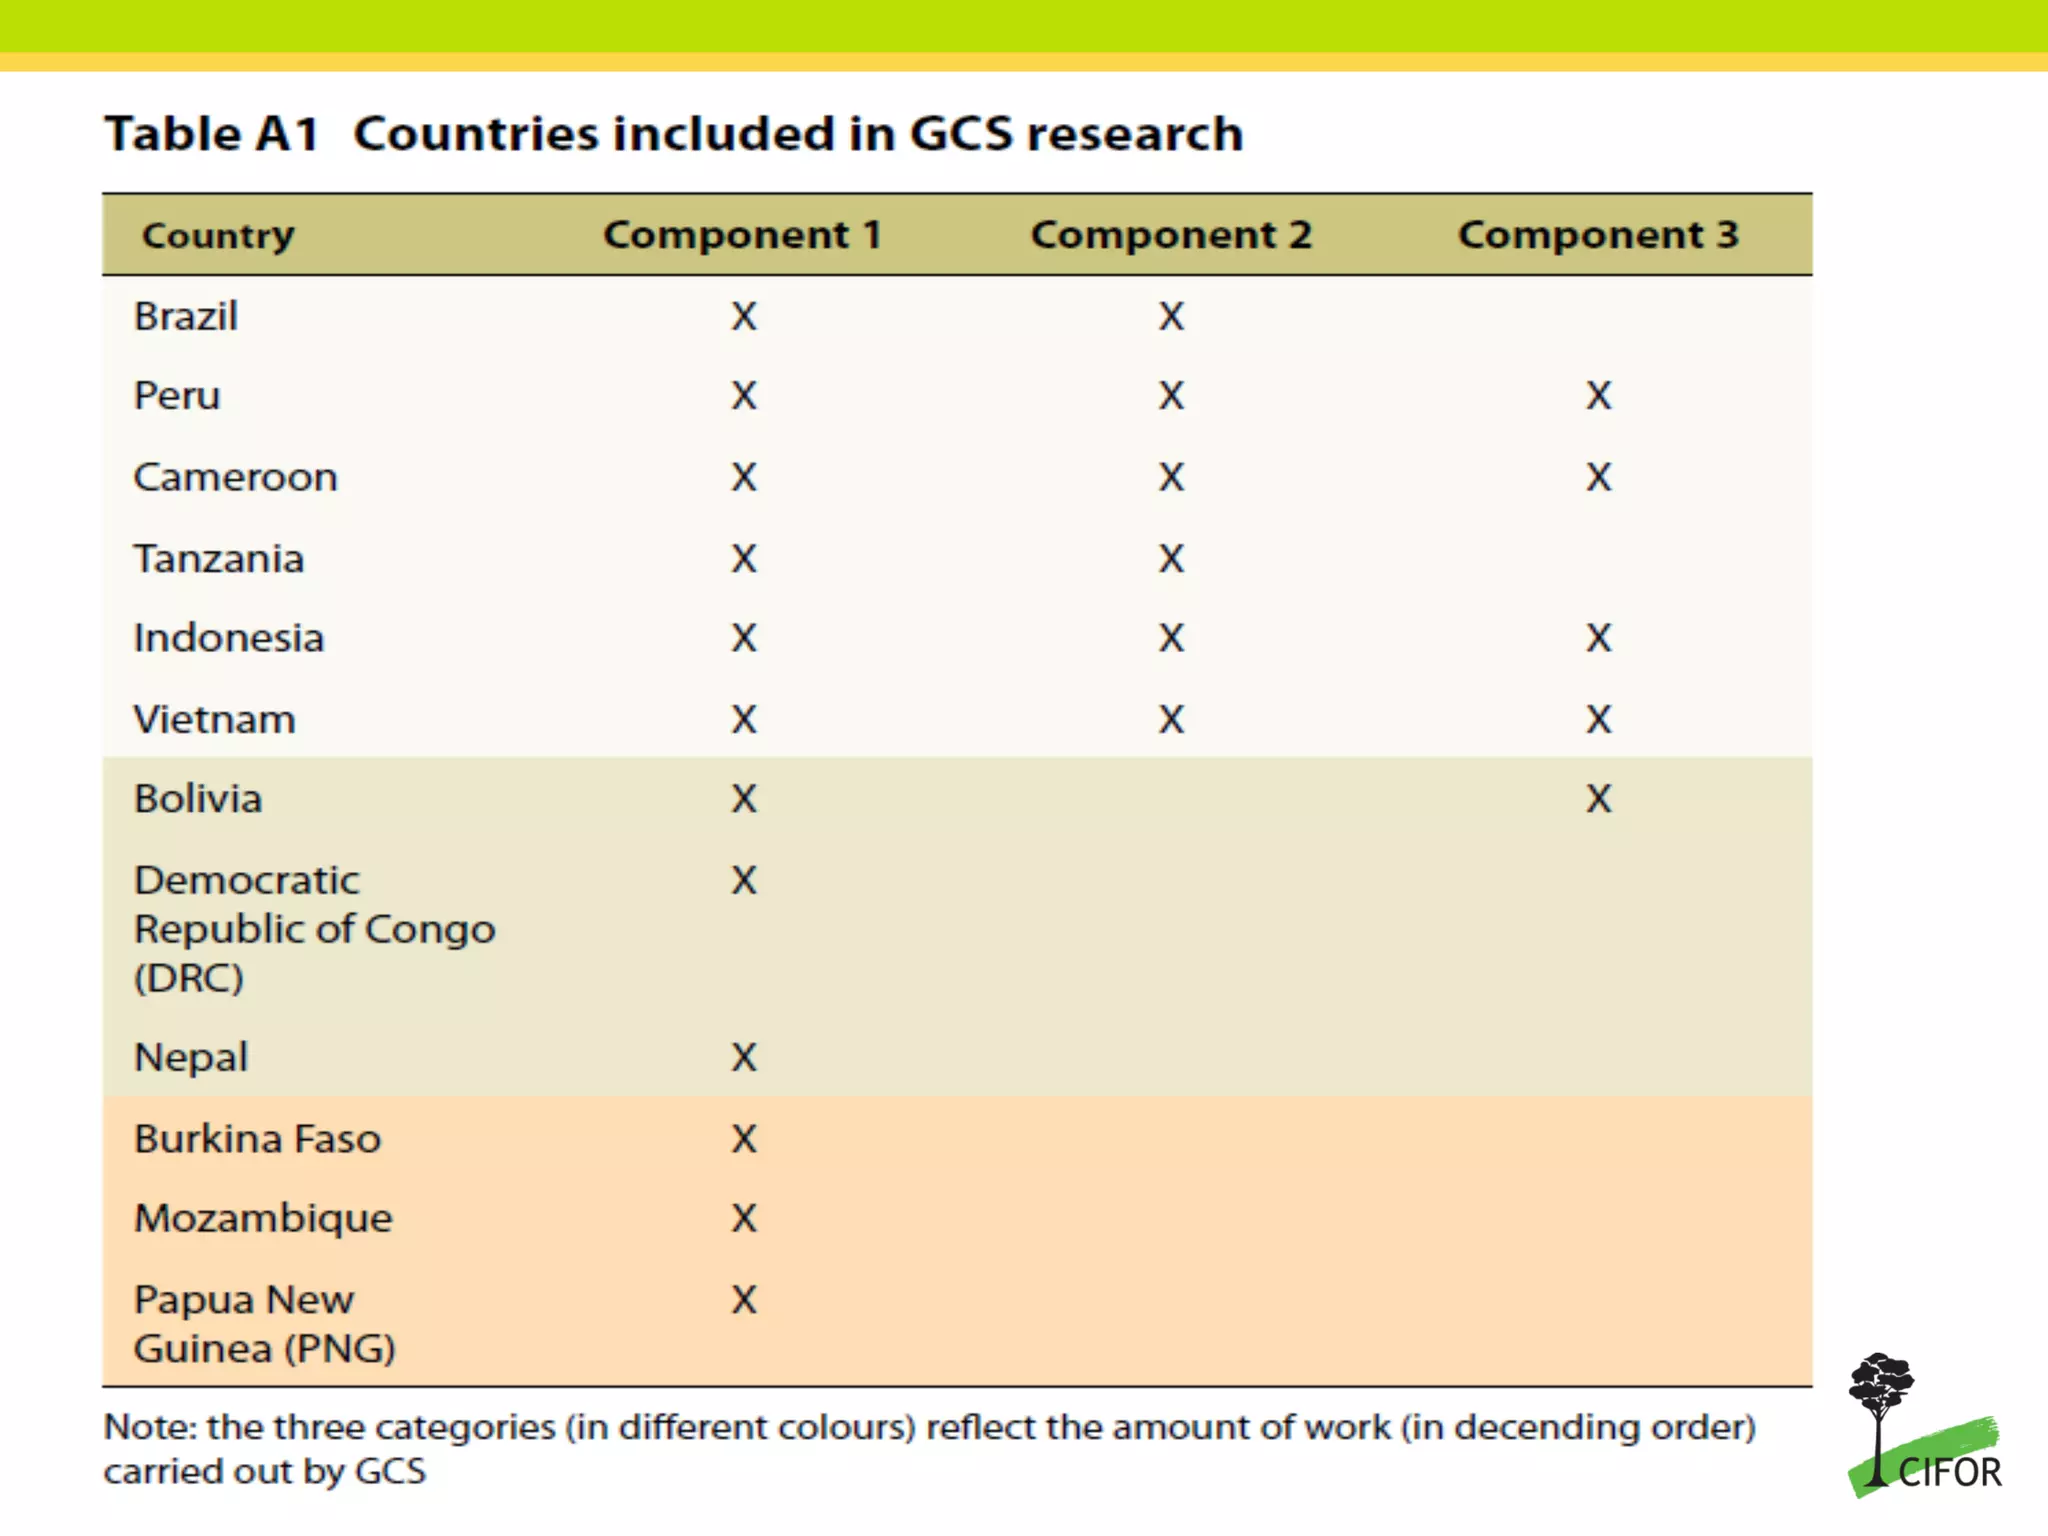Select the Component 3 column header

pos(1598,235)
